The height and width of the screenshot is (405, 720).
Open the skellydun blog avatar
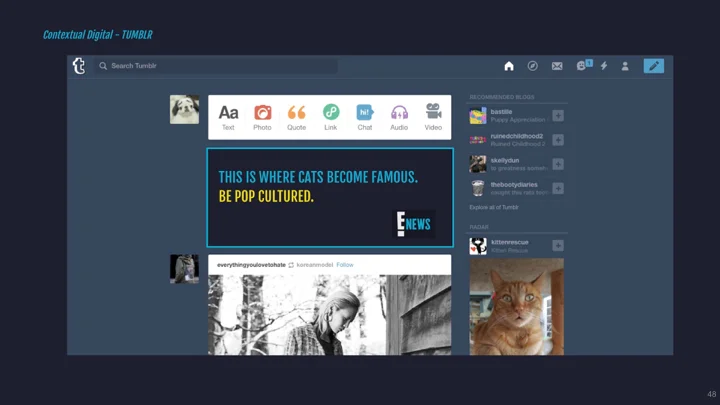[x=478, y=164]
